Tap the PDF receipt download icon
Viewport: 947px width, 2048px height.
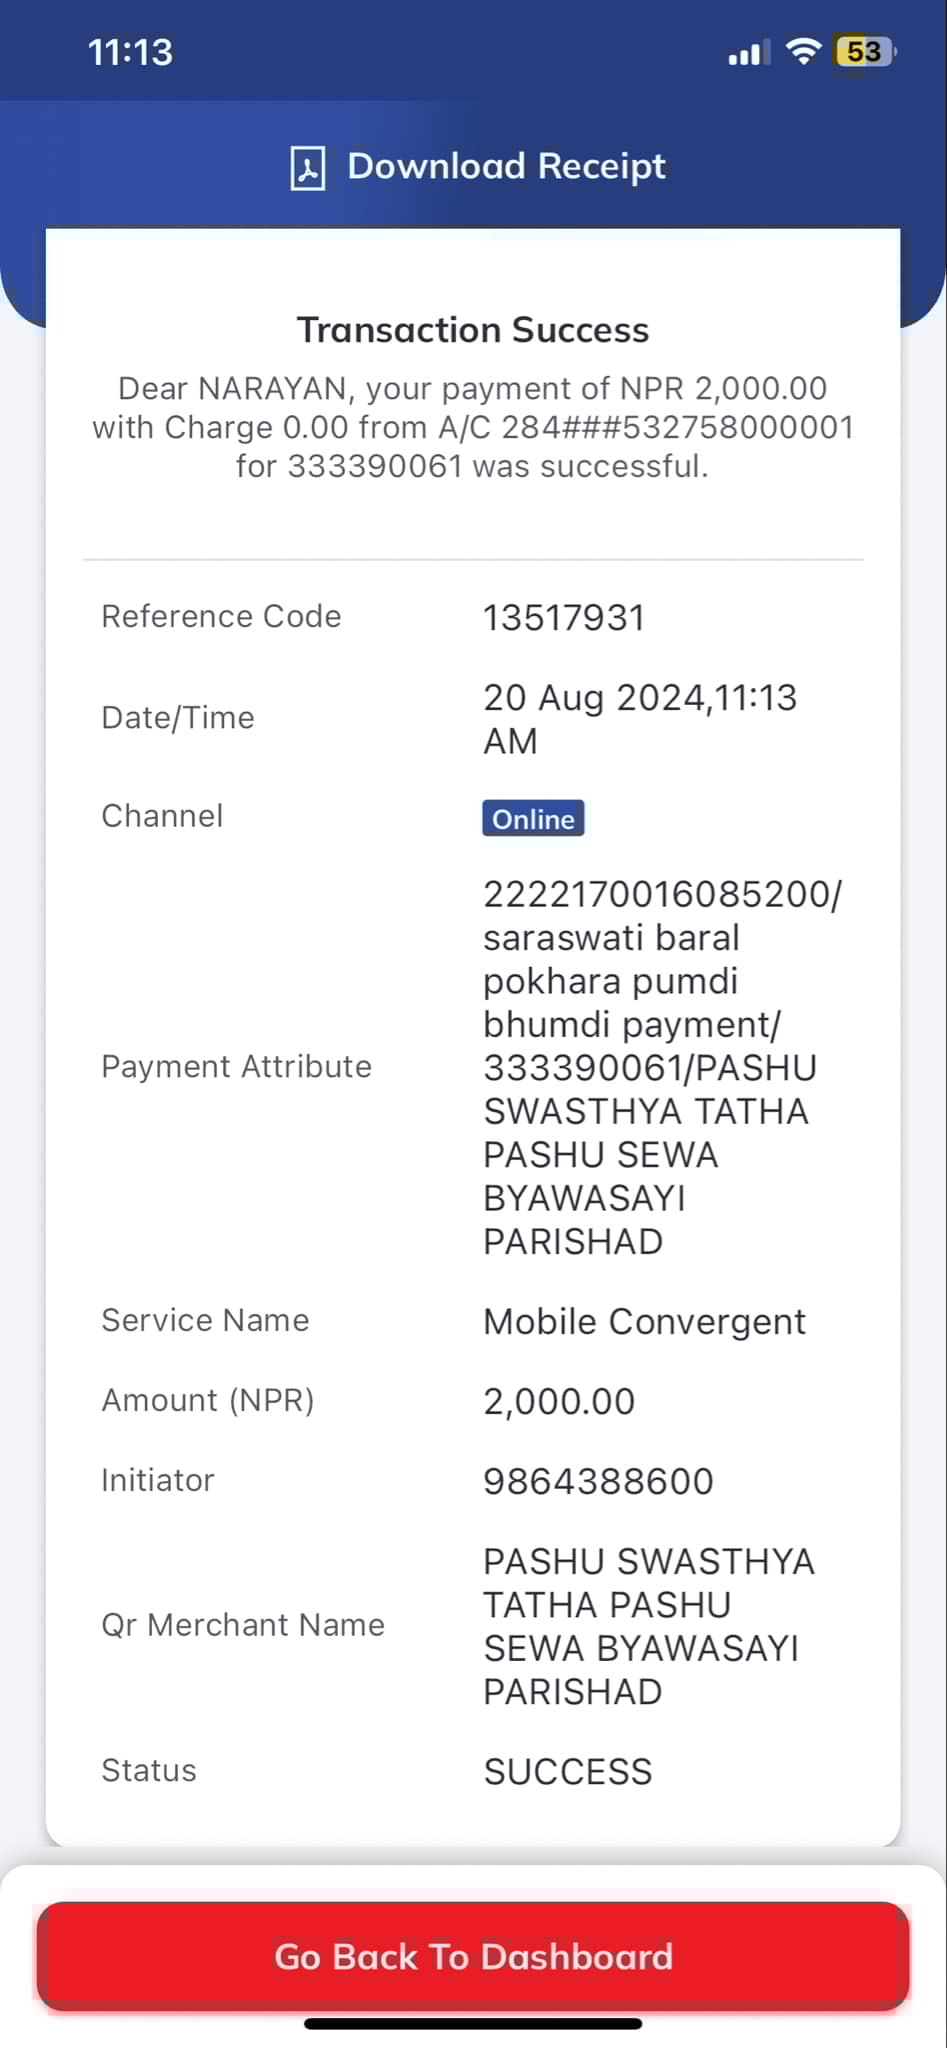click(308, 167)
